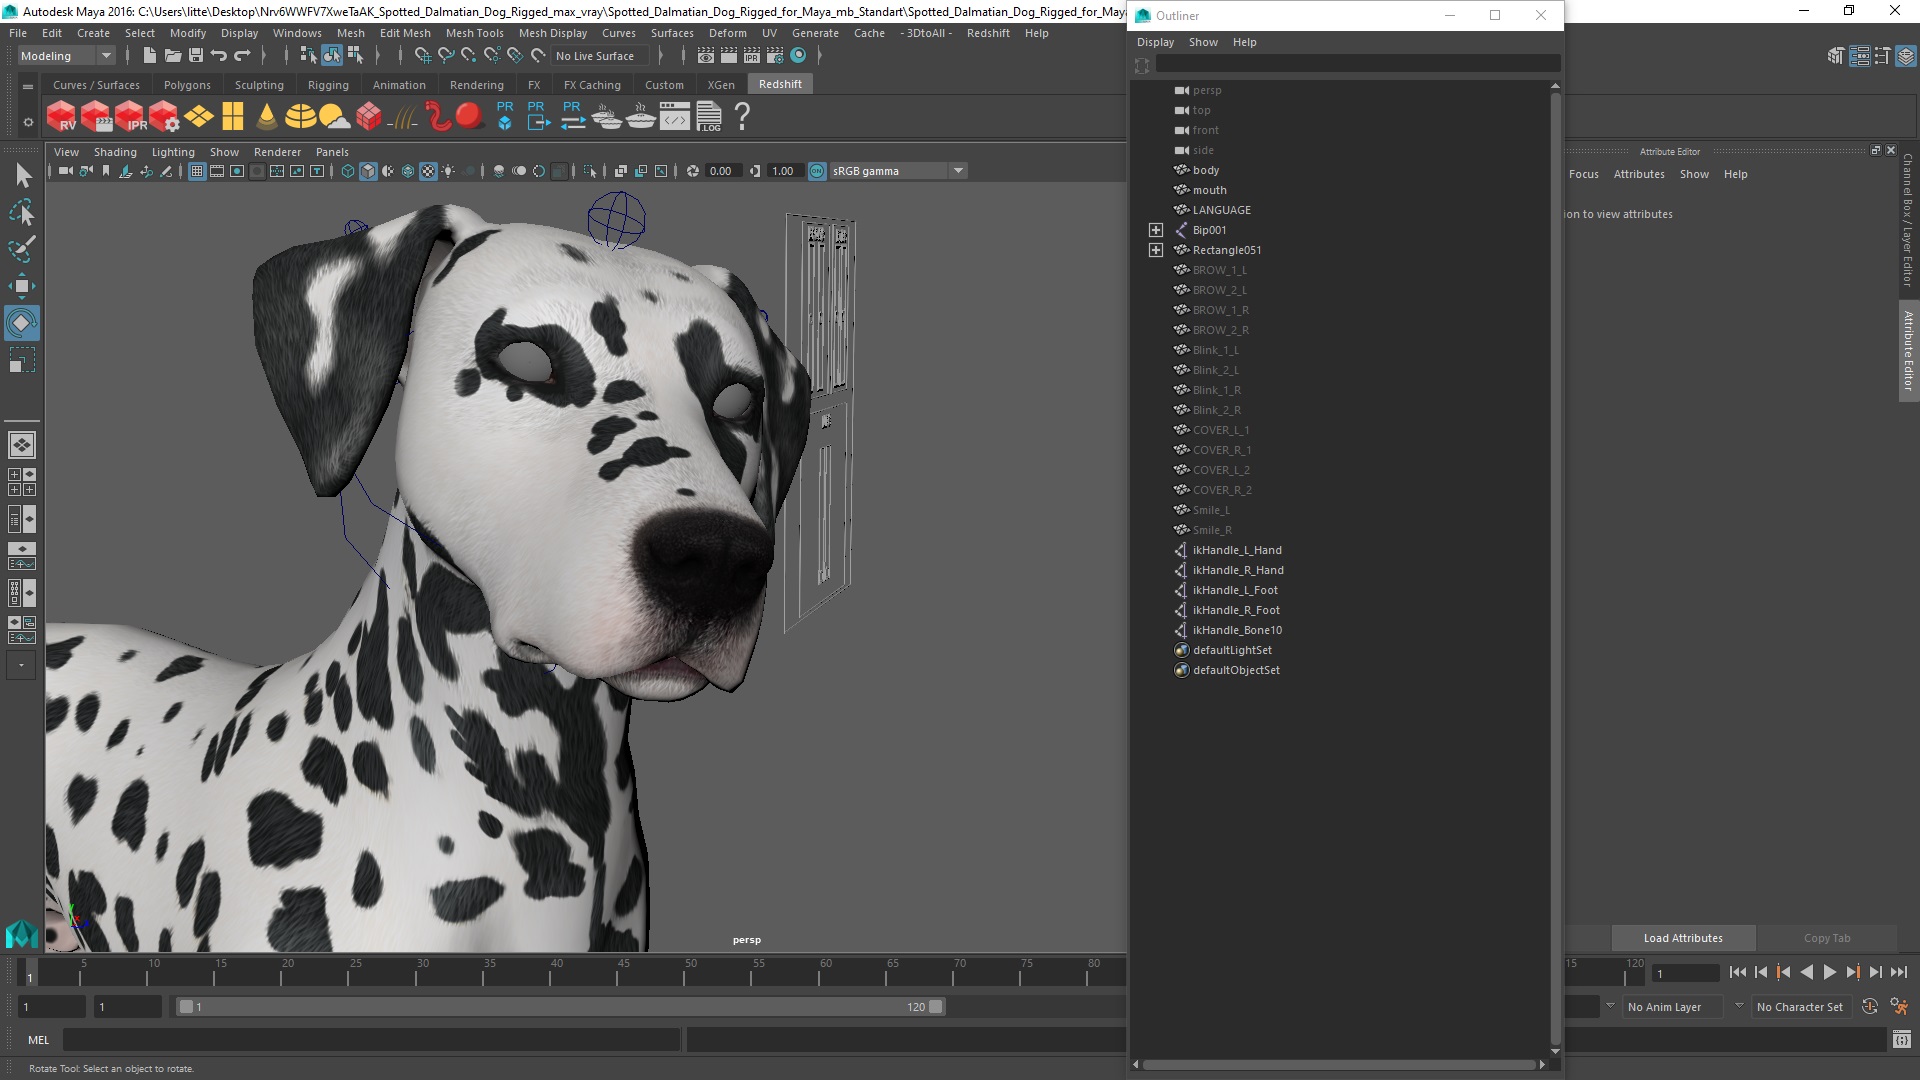Viewport: 1920px width, 1080px height.
Task: Open Redshift help question mark icon
Action: coord(742,117)
